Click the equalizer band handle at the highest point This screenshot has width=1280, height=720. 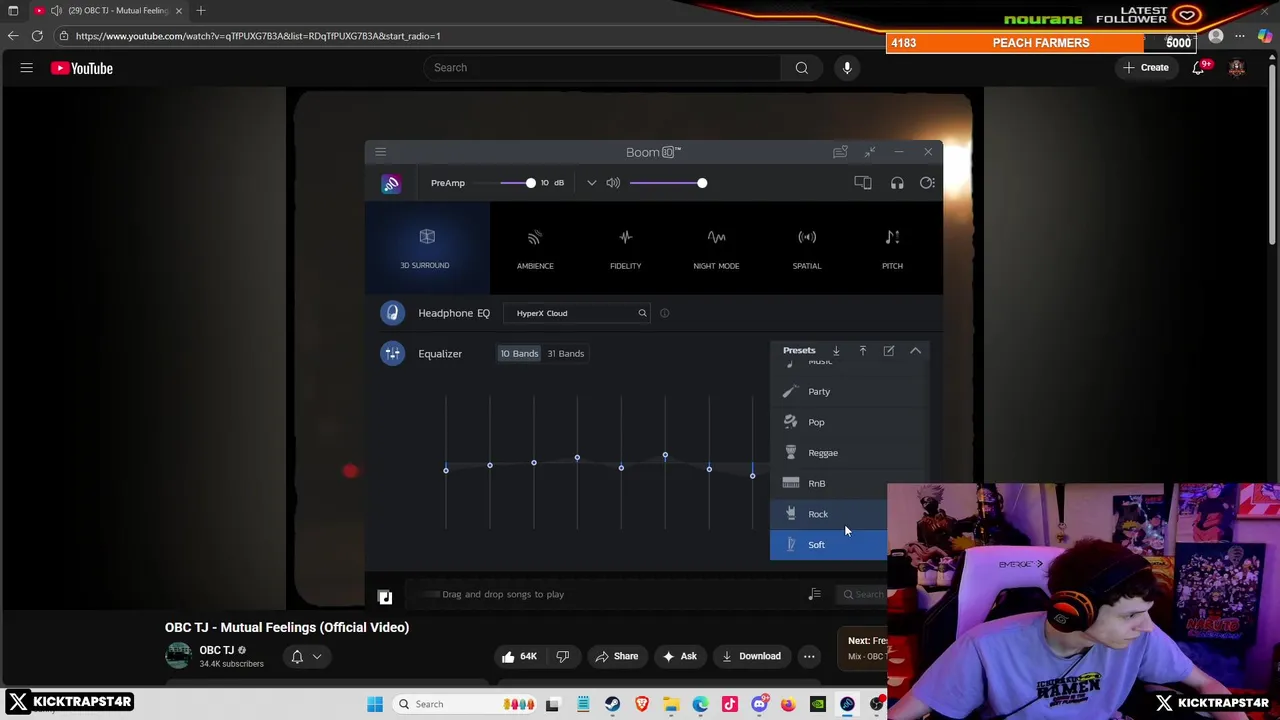coord(665,455)
